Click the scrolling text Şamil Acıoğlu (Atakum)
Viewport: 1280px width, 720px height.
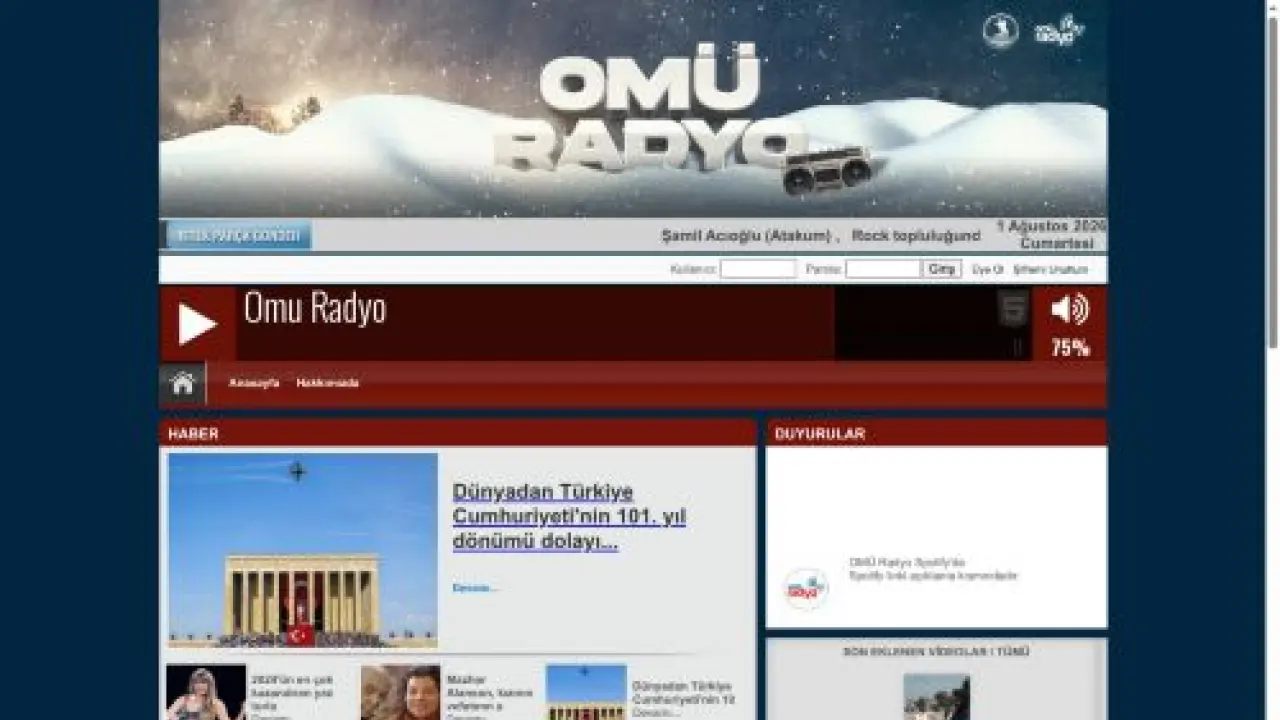(x=746, y=236)
